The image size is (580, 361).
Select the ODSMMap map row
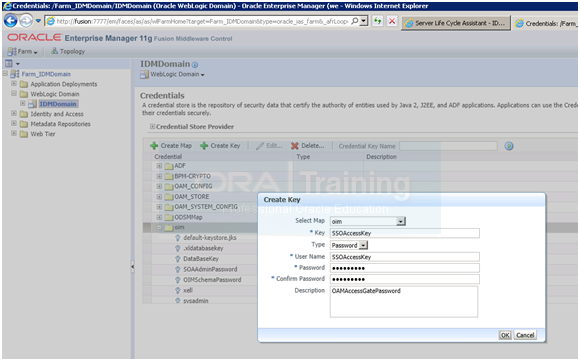[188, 217]
